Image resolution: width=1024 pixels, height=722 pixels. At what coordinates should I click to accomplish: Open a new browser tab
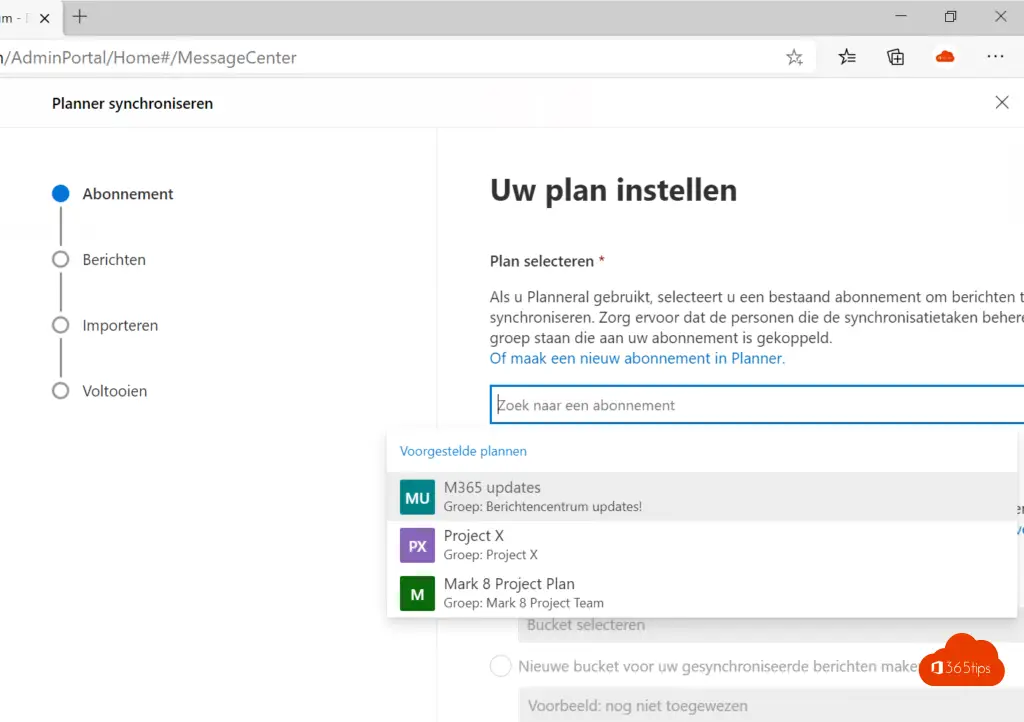[x=80, y=16]
